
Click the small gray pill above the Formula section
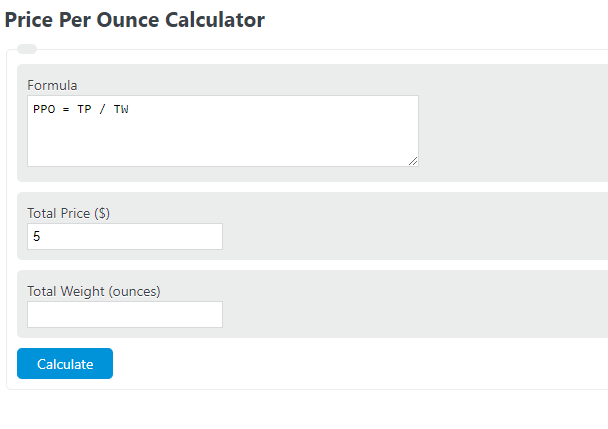(27, 49)
